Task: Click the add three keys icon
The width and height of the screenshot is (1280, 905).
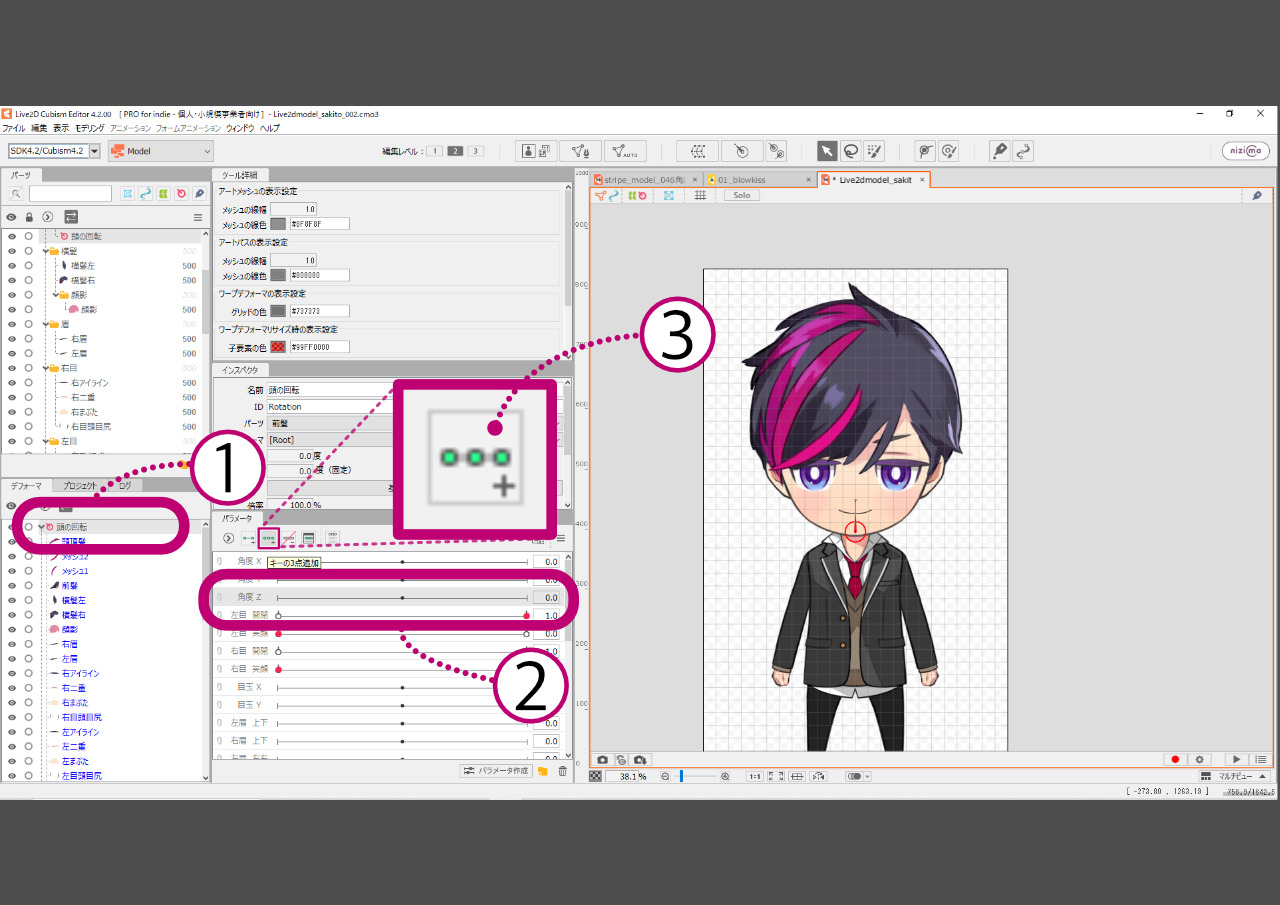Action: pos(268,538)
